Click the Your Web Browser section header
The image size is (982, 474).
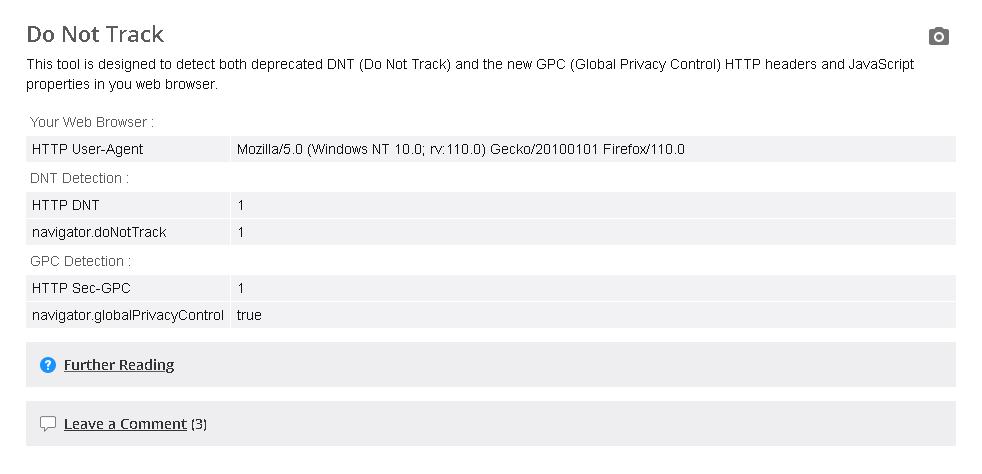coord(92,122)
